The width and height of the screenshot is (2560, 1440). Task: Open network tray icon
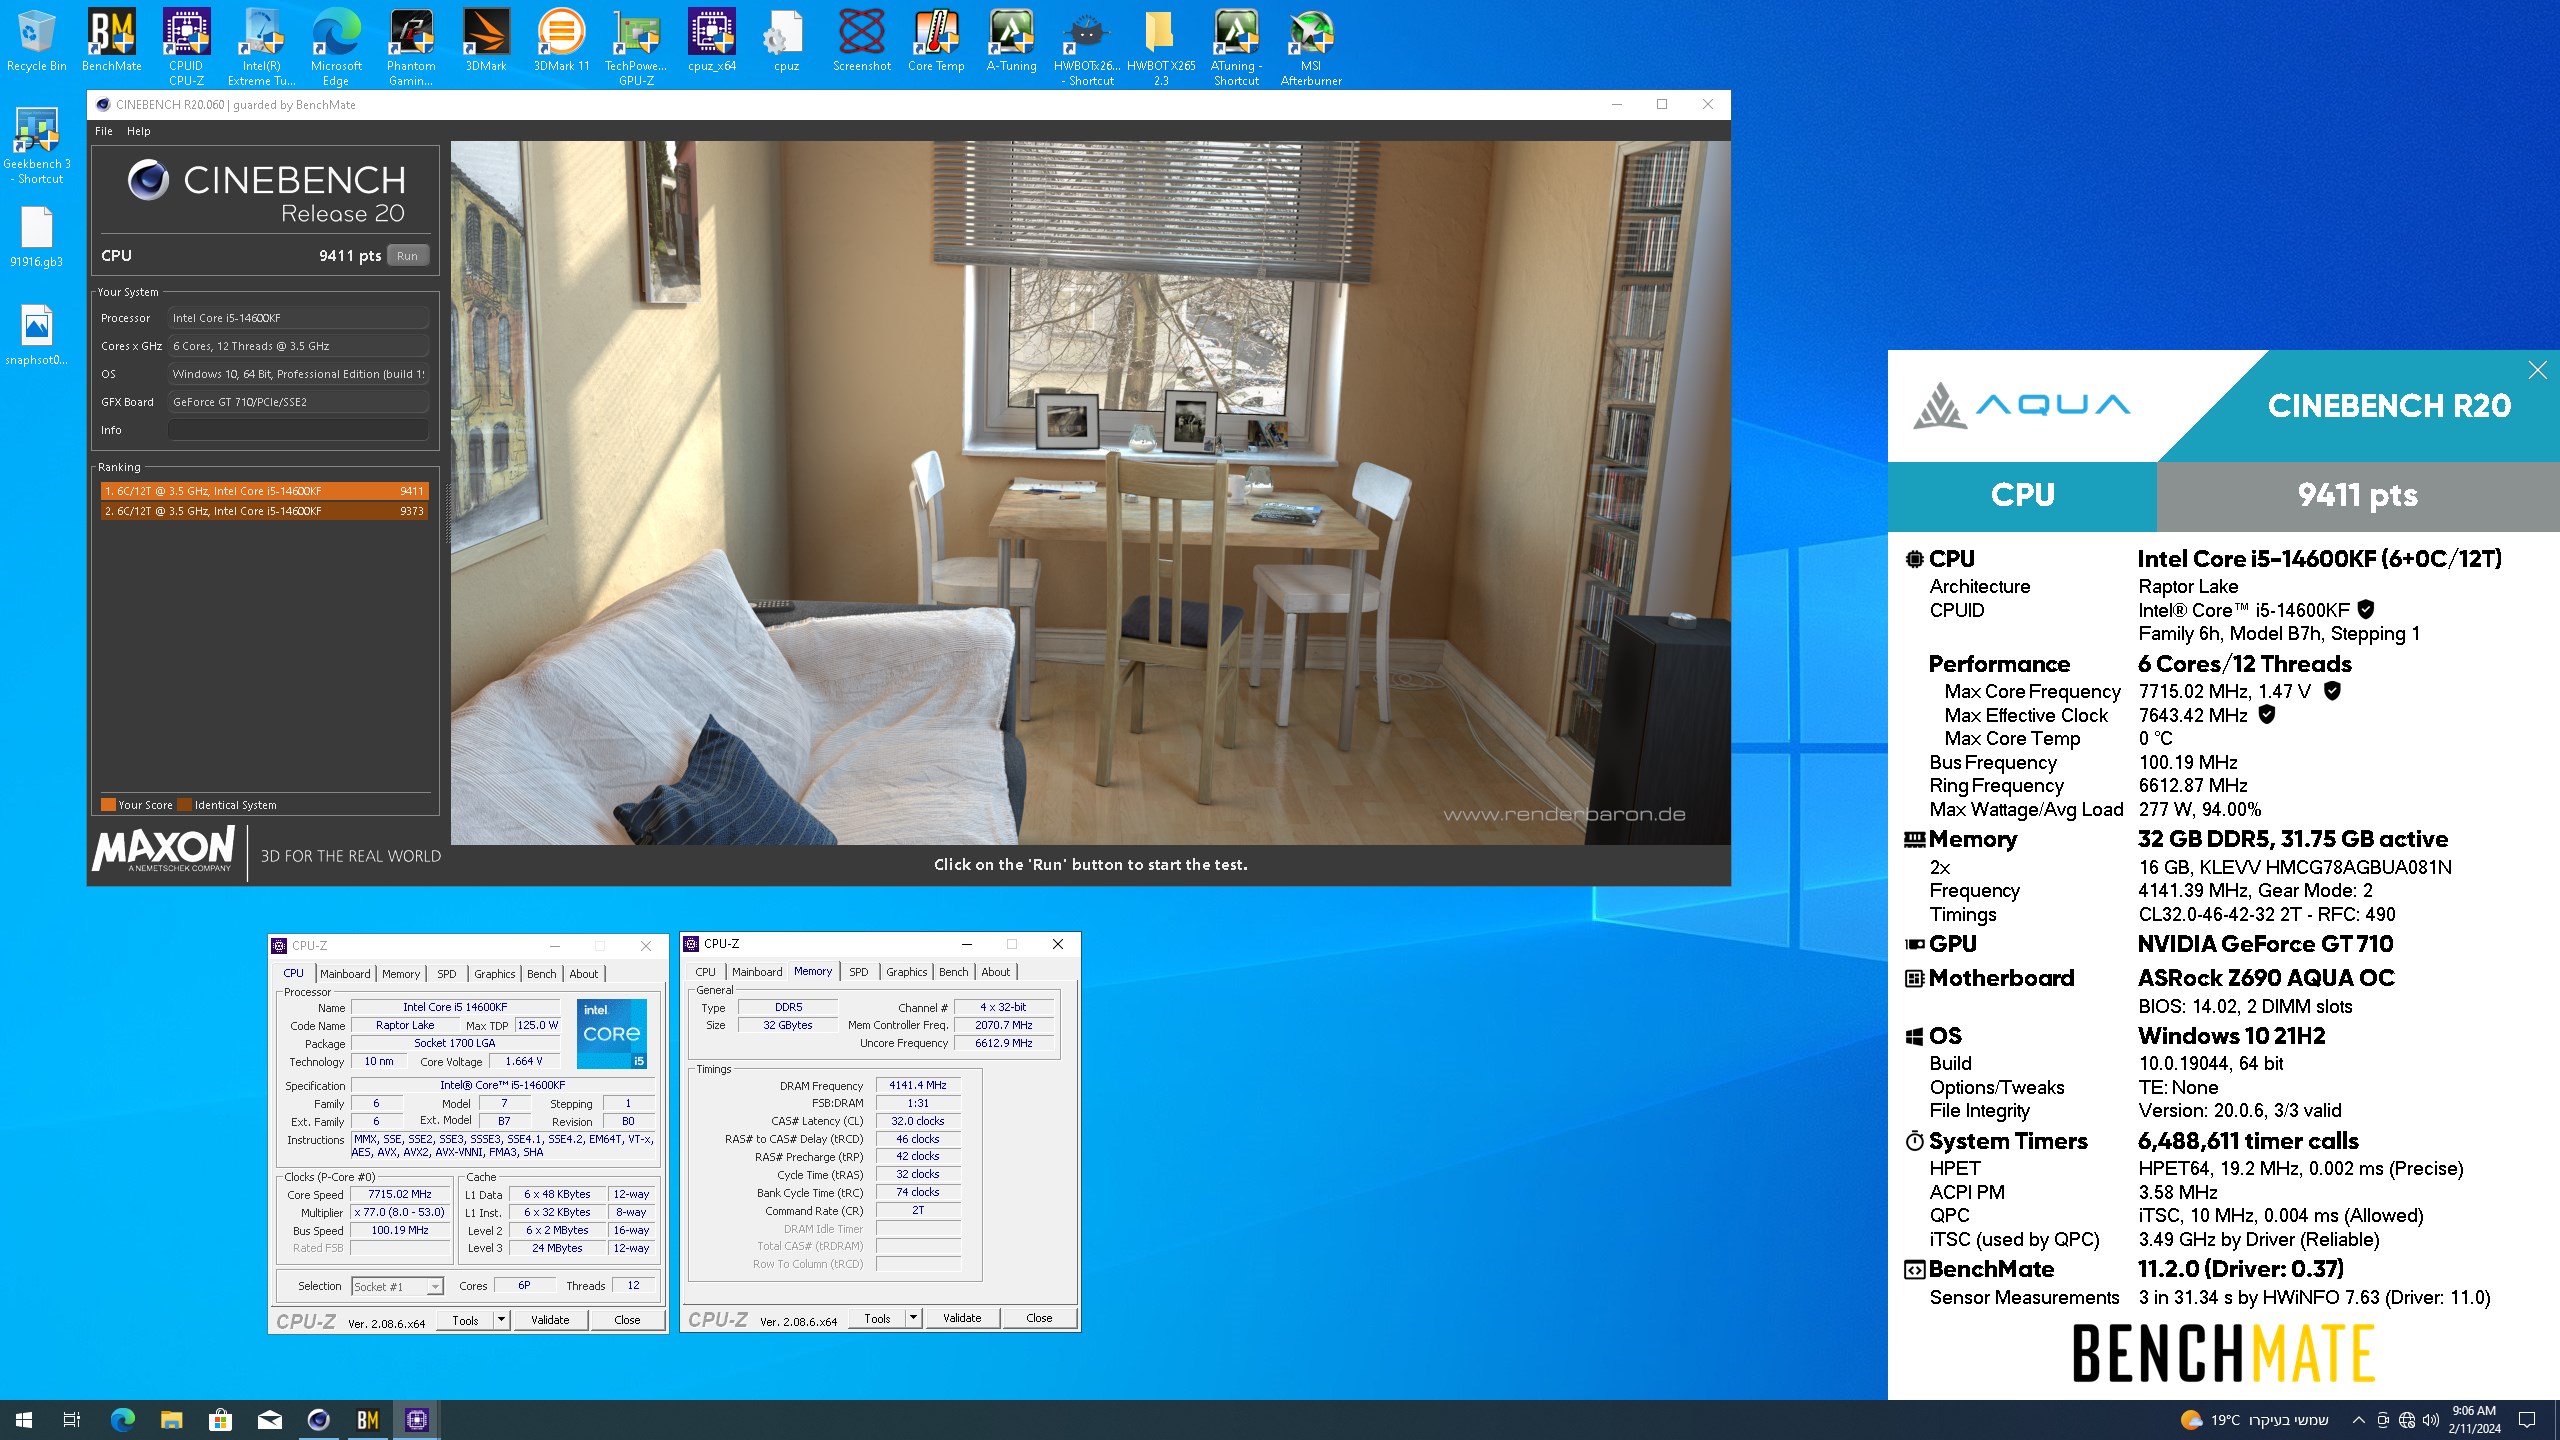pos(2407,1420)
